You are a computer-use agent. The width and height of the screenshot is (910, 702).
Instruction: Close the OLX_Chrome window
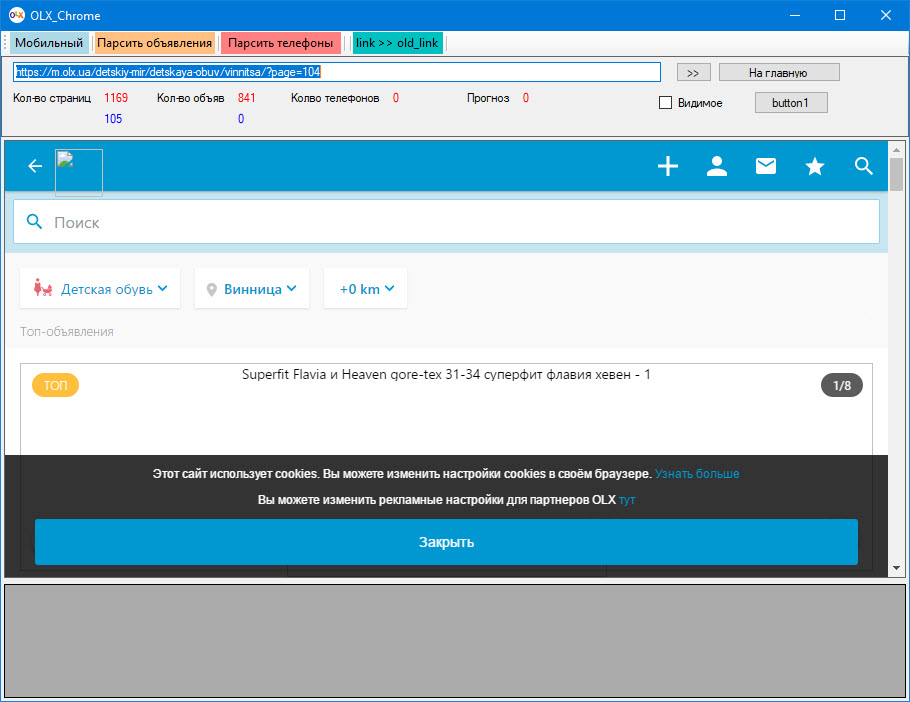pyautogui.click(x=886, y=15)
